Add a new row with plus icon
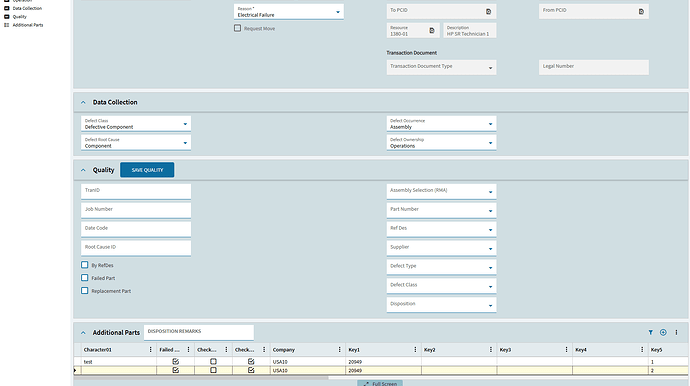Screen dimensions: 690x386 tap(663, 333)
